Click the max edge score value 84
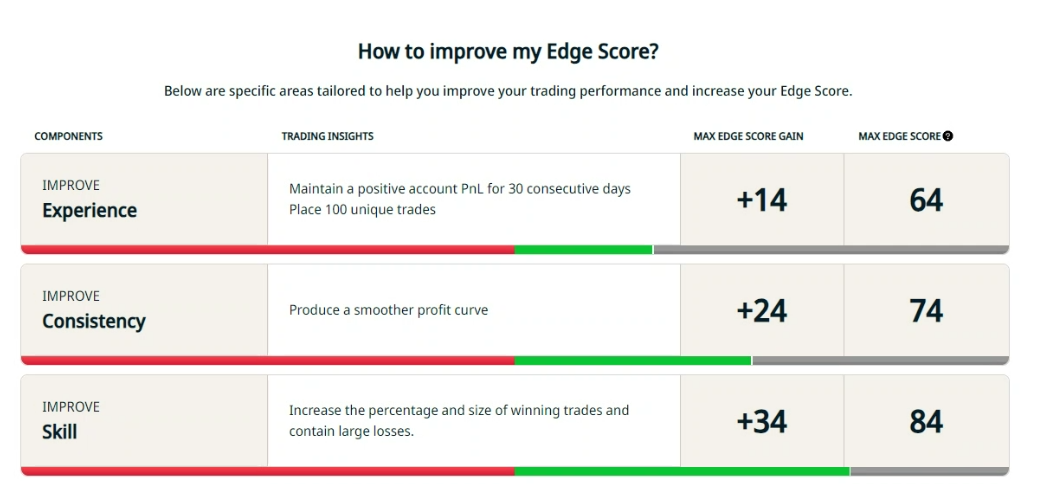The image size is (1039, 484). point(926,421)
